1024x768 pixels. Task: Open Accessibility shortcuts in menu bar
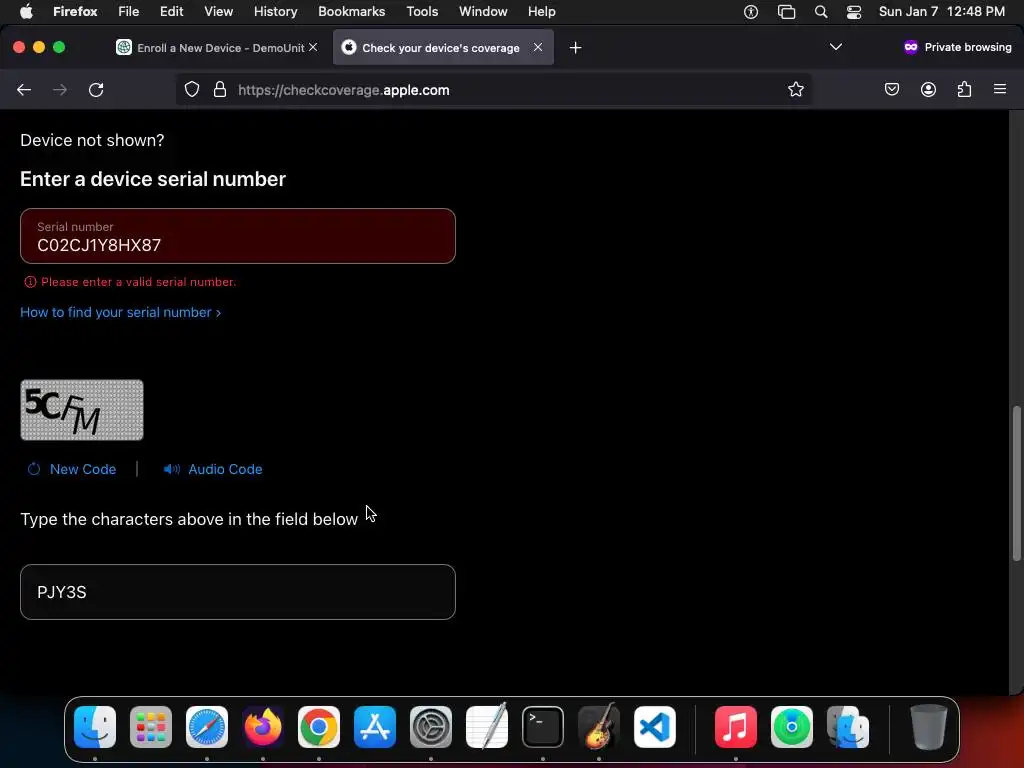click(751, 12)
